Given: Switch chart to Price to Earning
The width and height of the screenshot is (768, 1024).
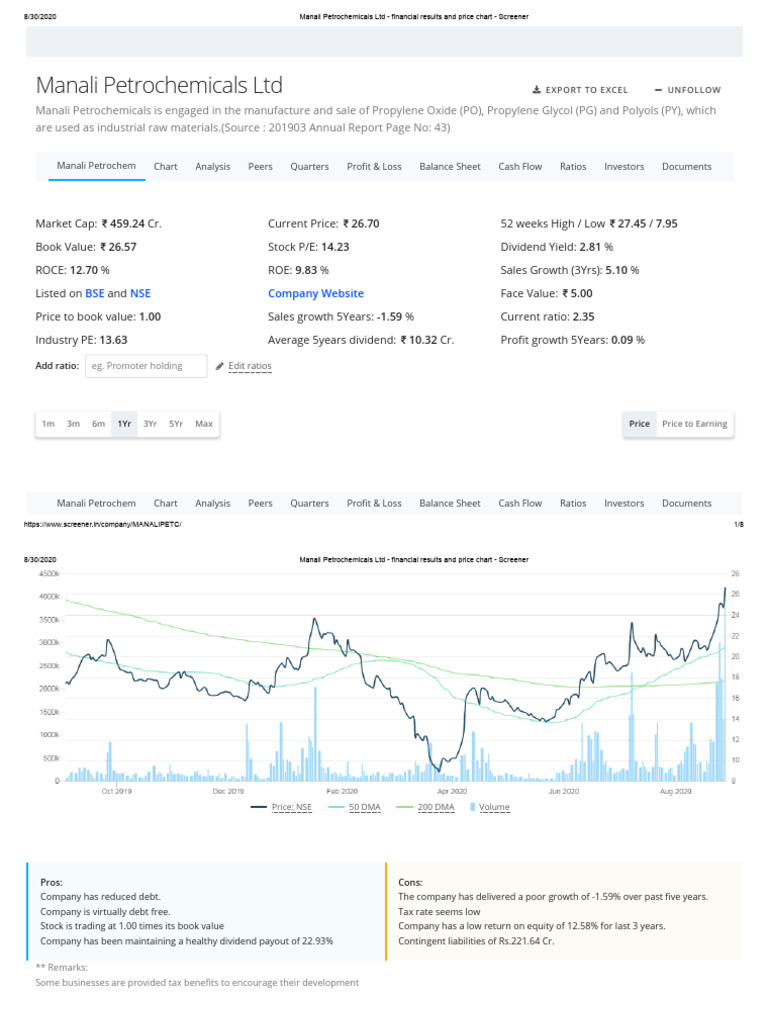Looking at the screenshot, I should (694, 424).
